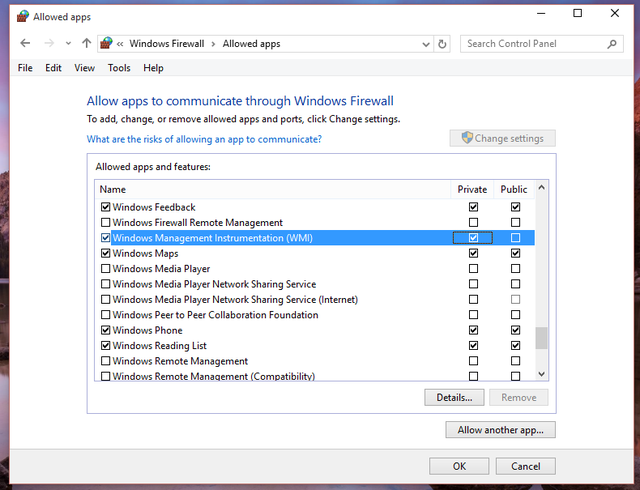Click the Public column header
Viewport: 640px width, 490px height.
[514, 189]
